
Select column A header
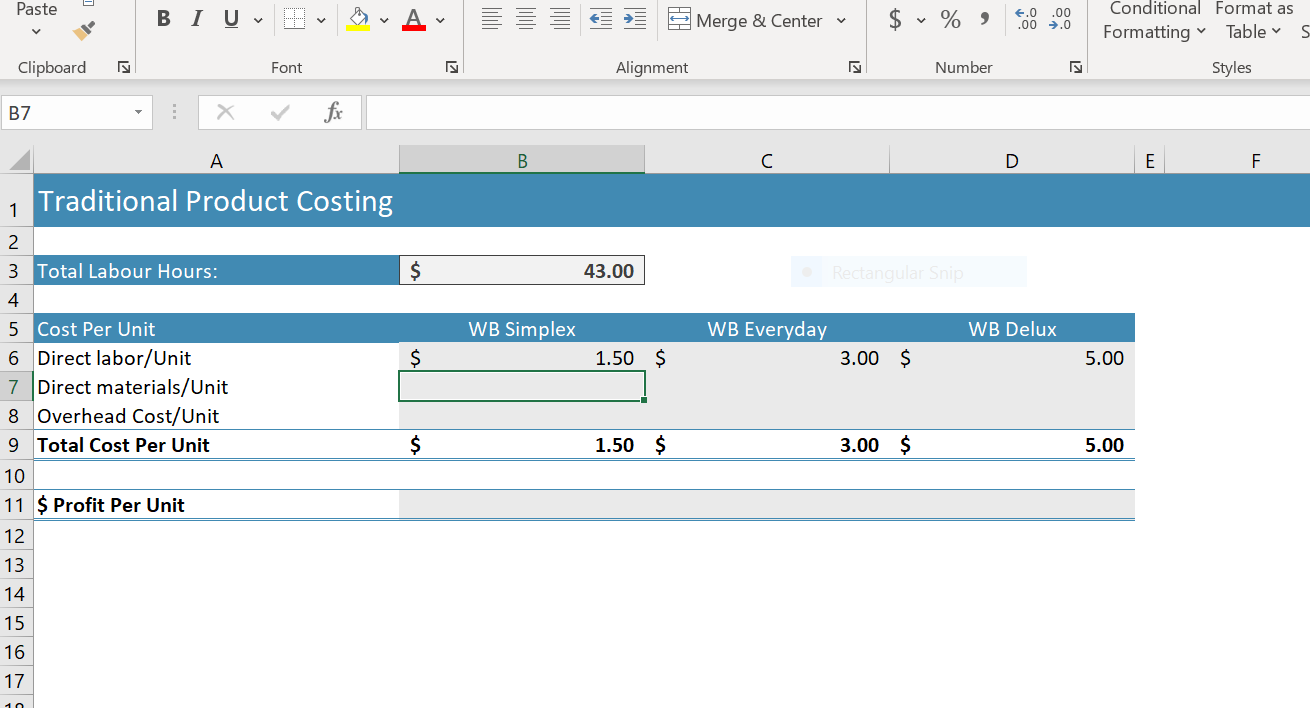tap(216, 160)
